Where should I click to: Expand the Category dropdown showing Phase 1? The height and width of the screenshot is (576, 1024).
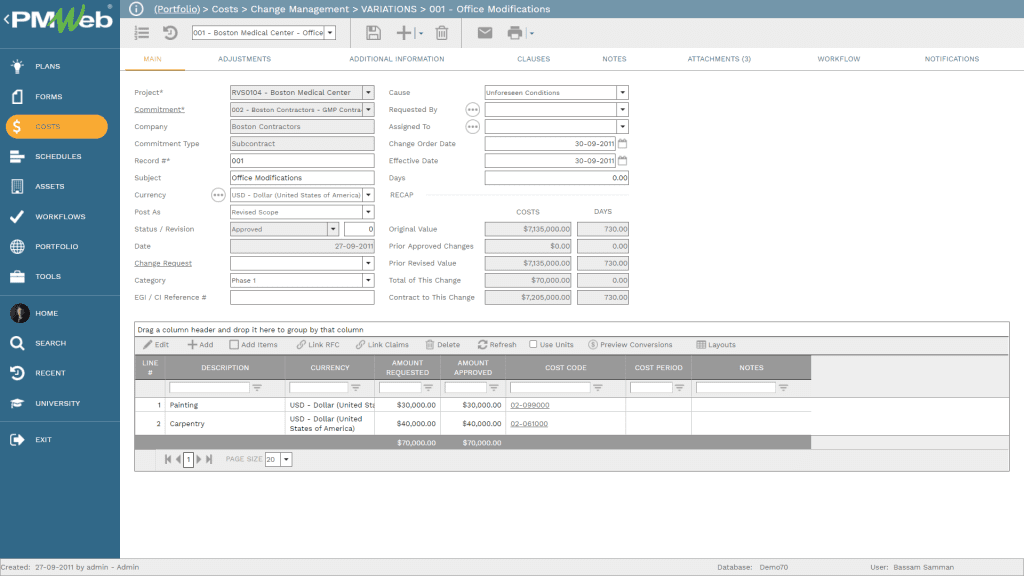[368, 280]
